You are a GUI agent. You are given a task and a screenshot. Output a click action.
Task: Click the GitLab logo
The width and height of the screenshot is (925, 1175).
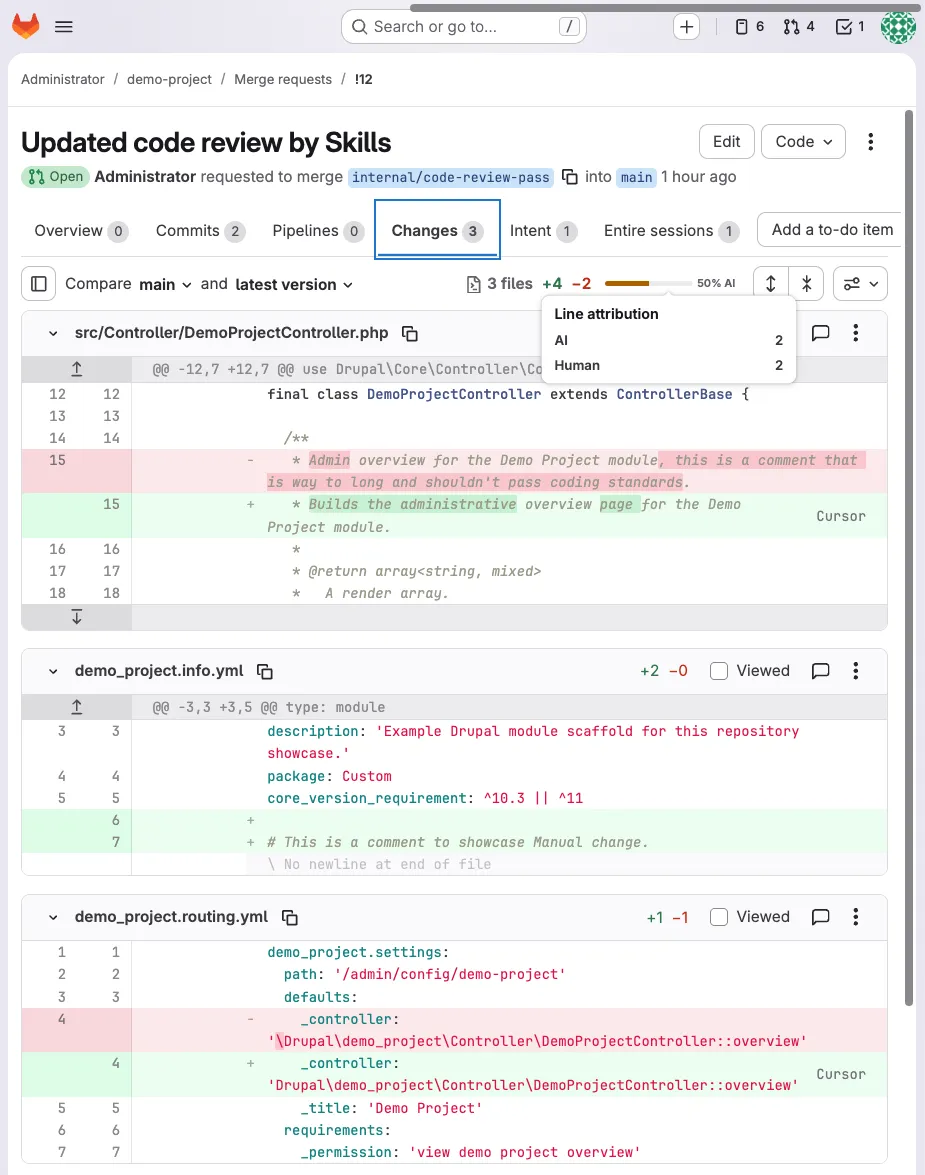(25, 27)
